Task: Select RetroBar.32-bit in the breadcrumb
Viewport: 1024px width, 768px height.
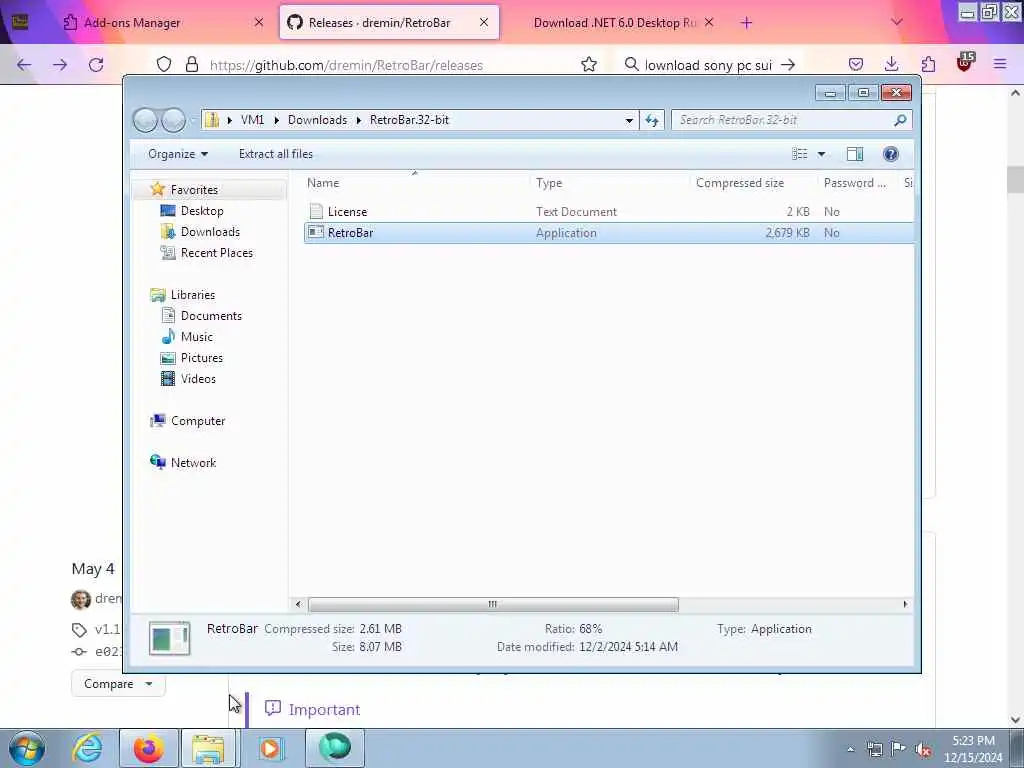Action: (409, 120)
